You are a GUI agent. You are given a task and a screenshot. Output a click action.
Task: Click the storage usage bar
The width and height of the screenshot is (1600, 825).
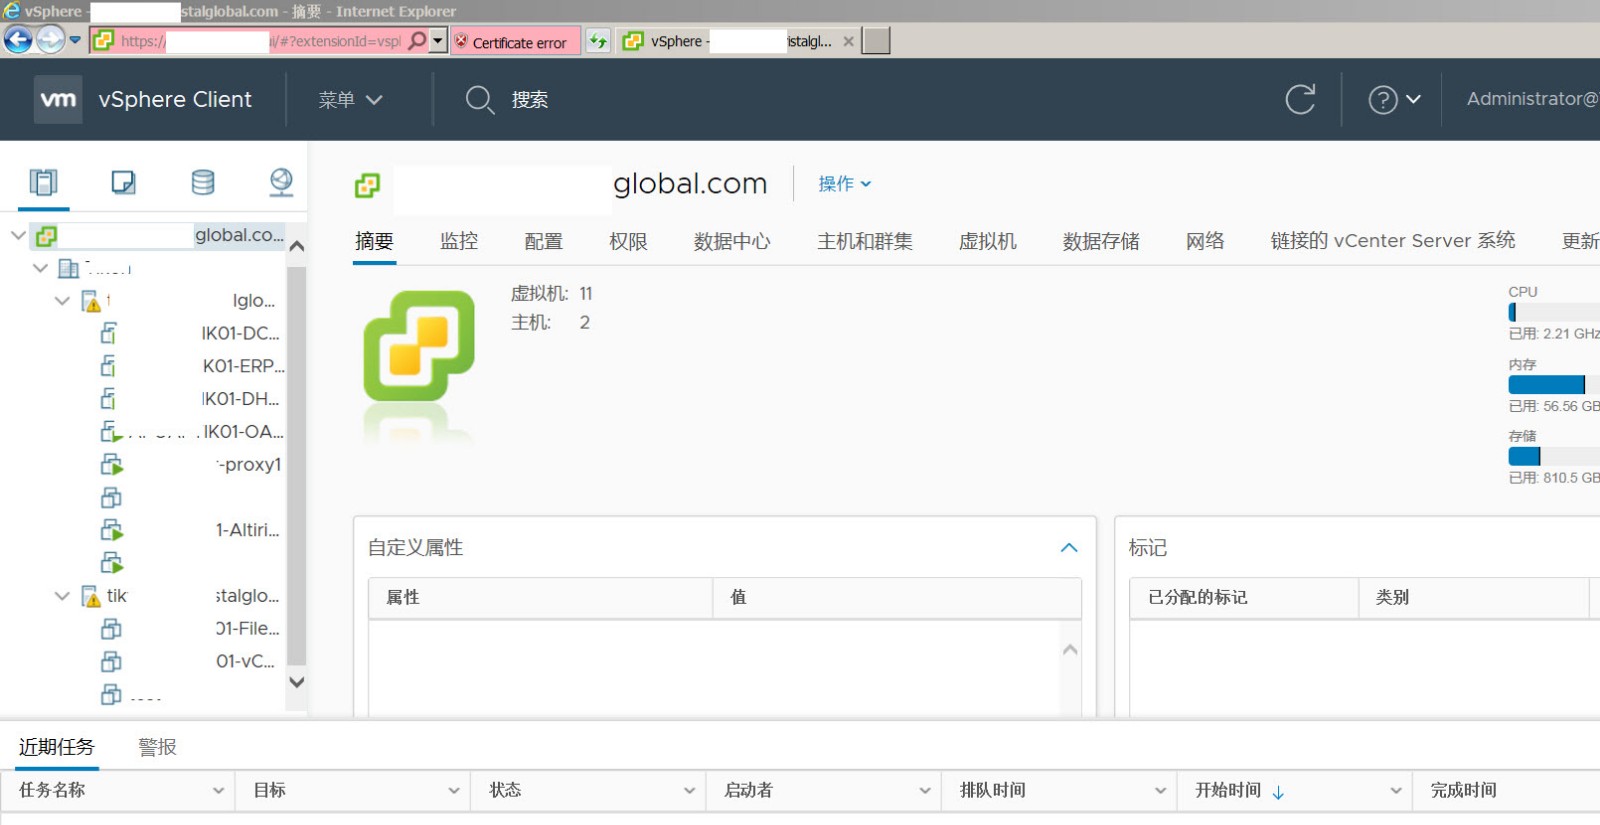pyautogui.click(x=1553, y=456)
